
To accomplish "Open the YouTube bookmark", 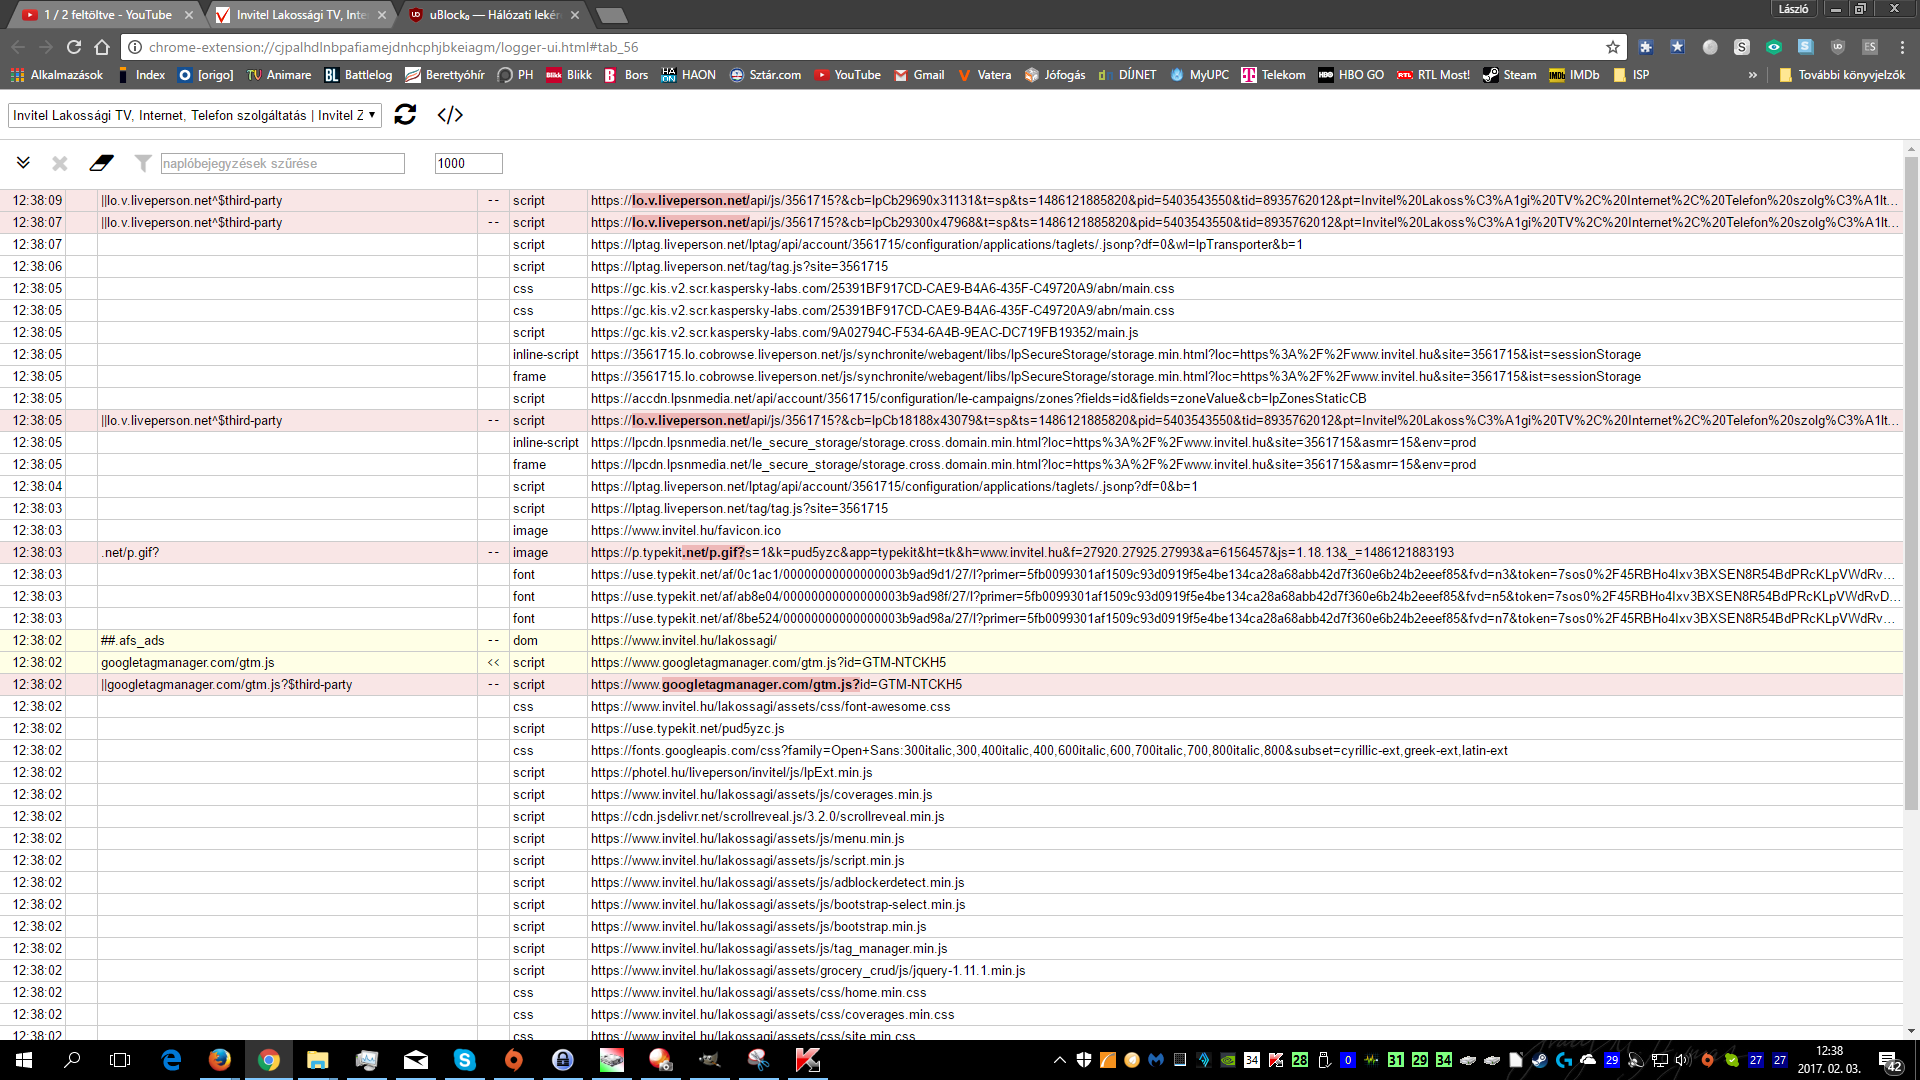I will pyautogui.click(x=847, y=75).
